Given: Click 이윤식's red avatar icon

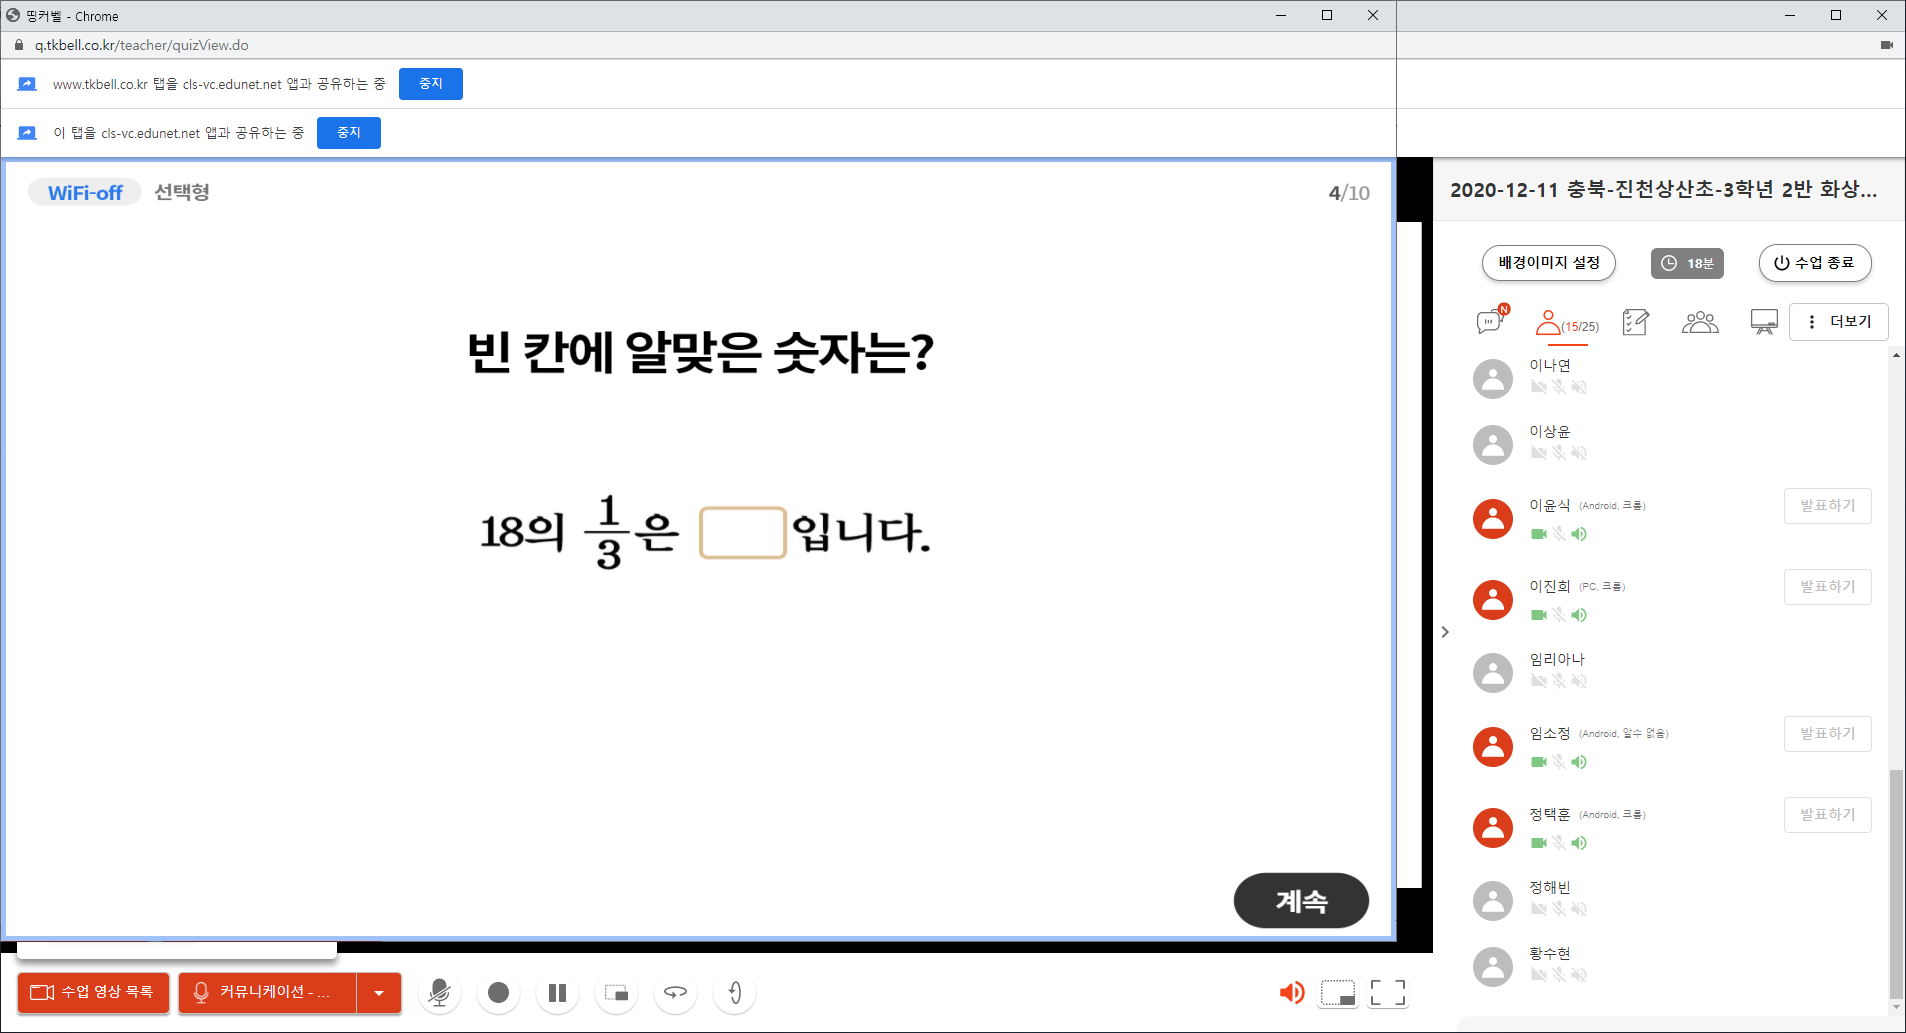Looking at the screenshot, I should click(1493, 519).
